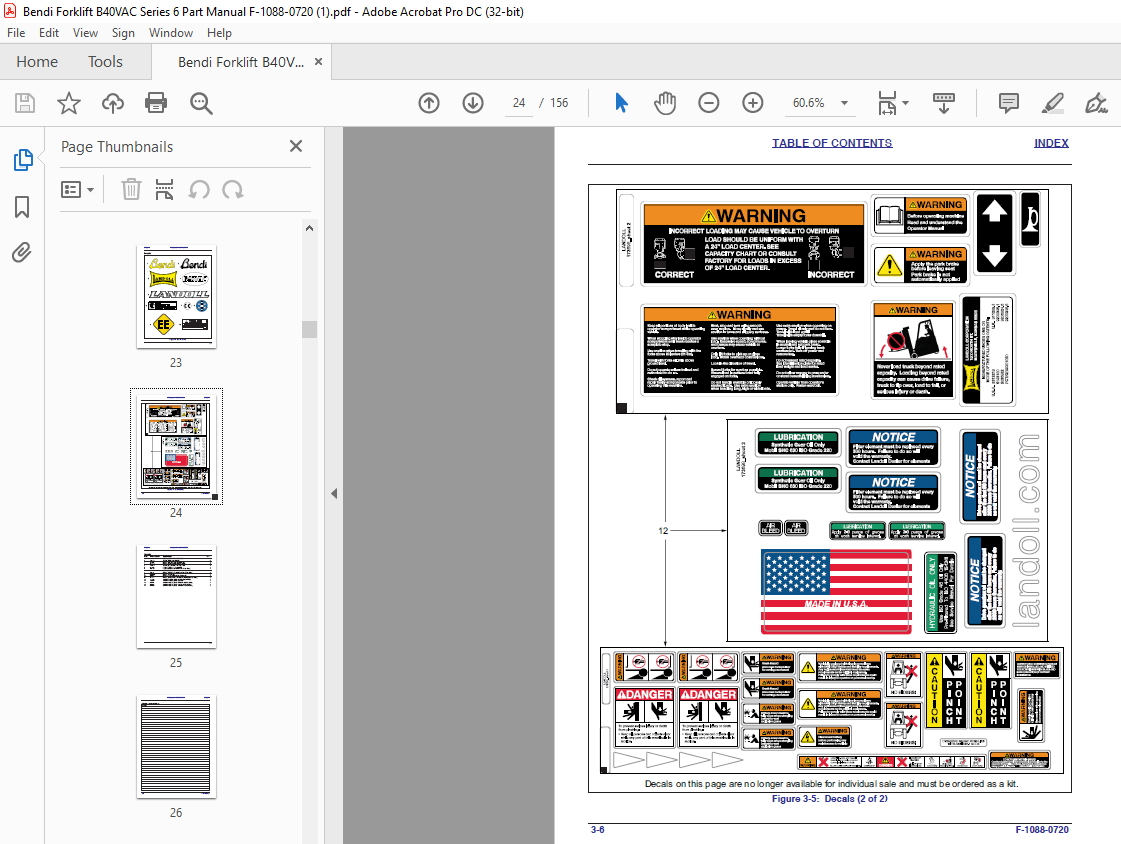Click the Fit page width tool
This screenshot has width=1121, height=844.
tap(887, 103)
